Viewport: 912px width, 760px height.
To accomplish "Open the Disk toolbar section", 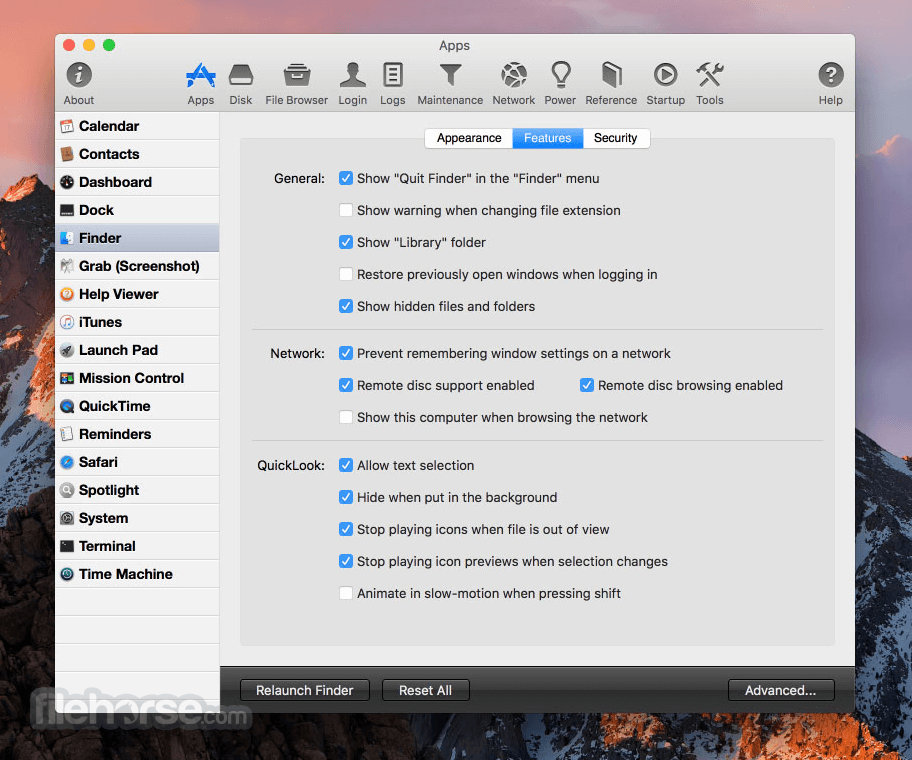I will 241,84.
